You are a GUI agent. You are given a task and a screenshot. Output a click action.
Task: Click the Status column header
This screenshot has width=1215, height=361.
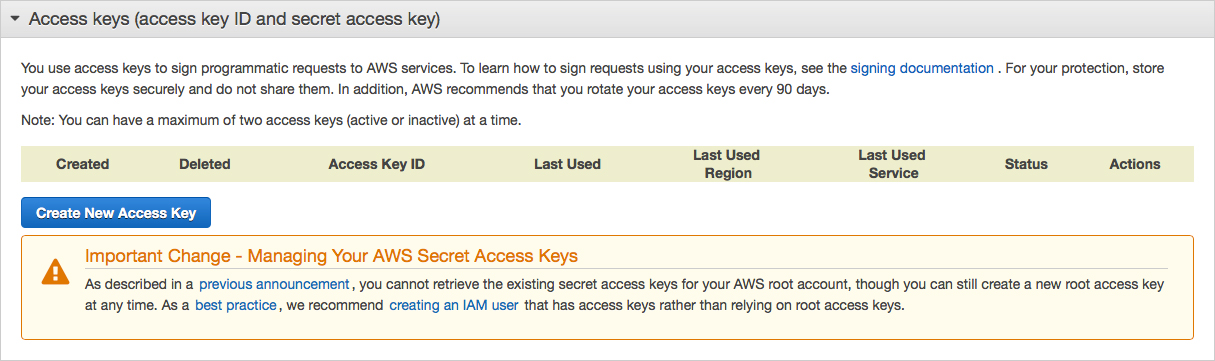pyautogui.click(x=1026, y=164)
